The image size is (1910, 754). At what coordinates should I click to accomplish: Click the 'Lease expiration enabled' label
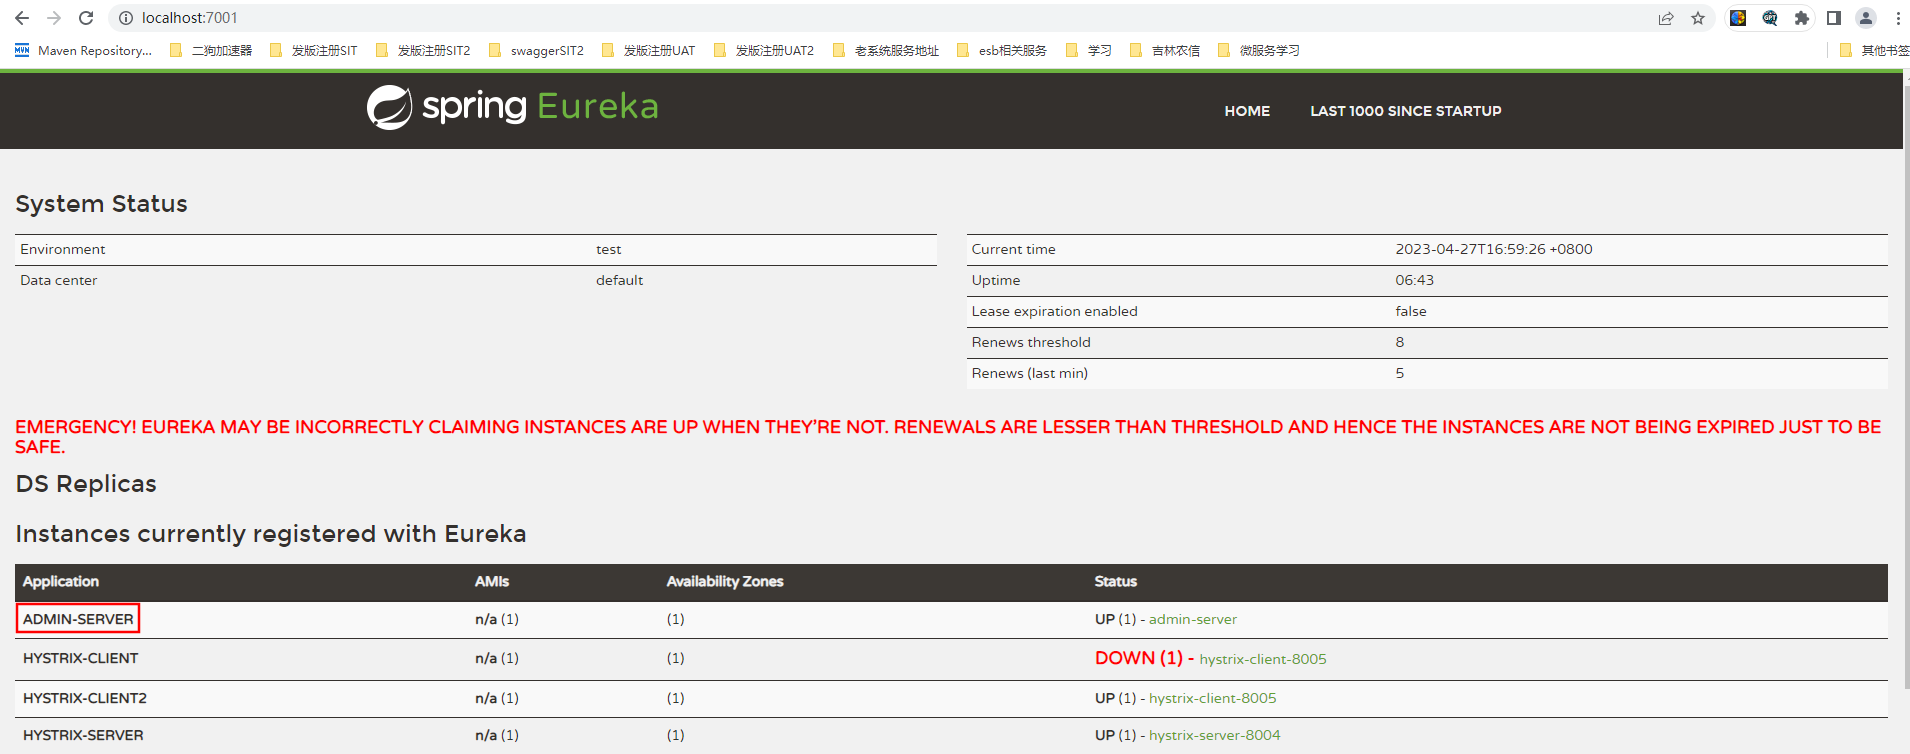click(x=1055, y=311)
